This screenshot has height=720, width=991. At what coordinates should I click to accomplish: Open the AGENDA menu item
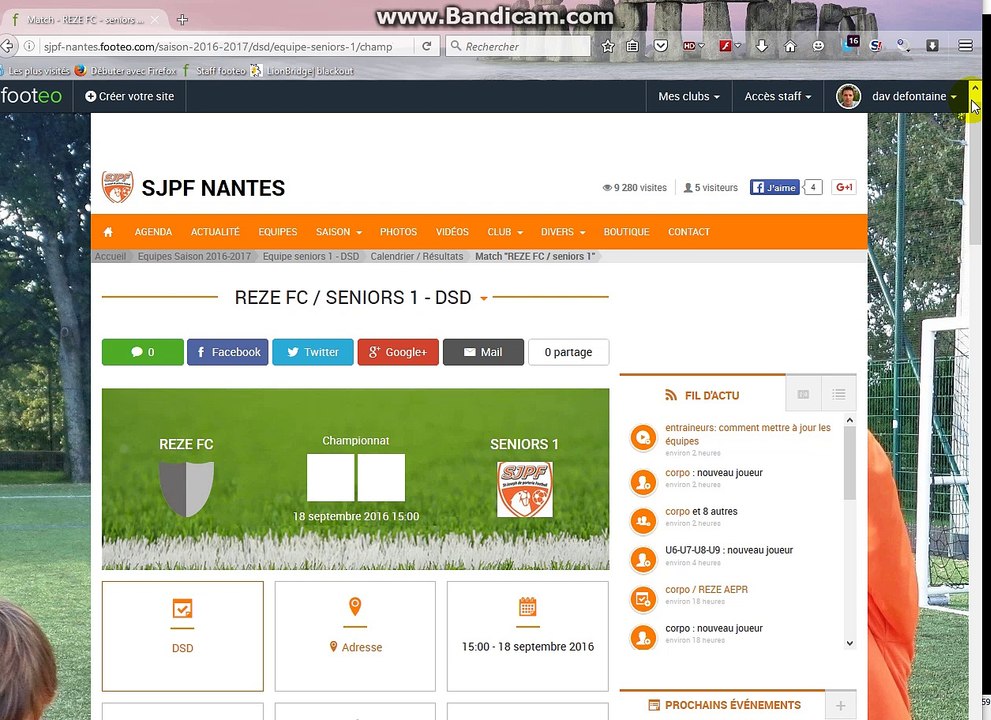click(153, 232)
